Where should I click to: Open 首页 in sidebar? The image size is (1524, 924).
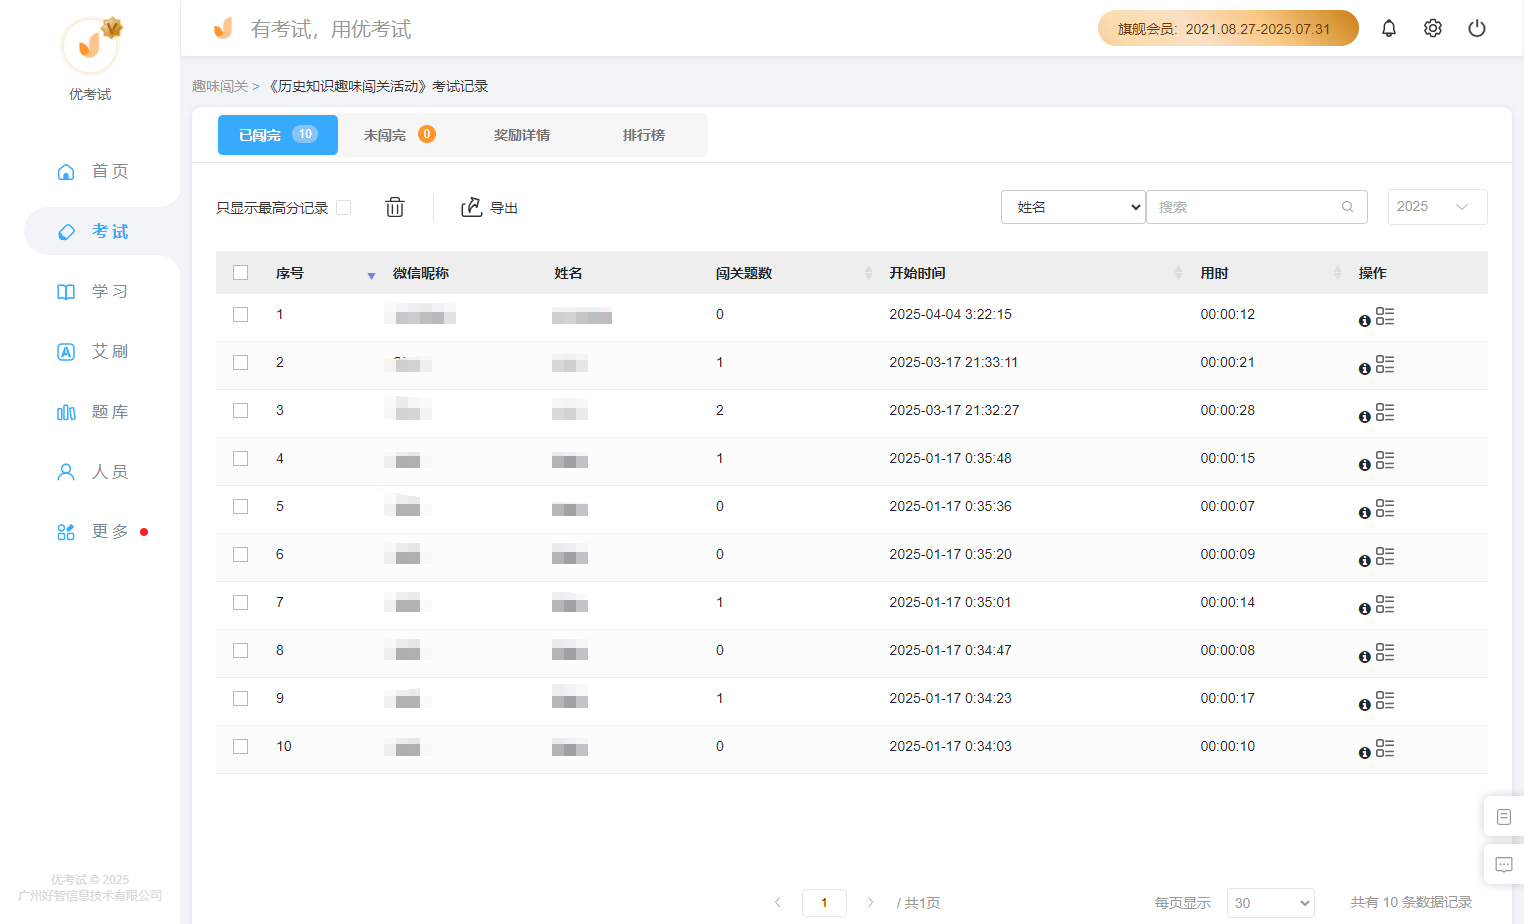point(93,171)
